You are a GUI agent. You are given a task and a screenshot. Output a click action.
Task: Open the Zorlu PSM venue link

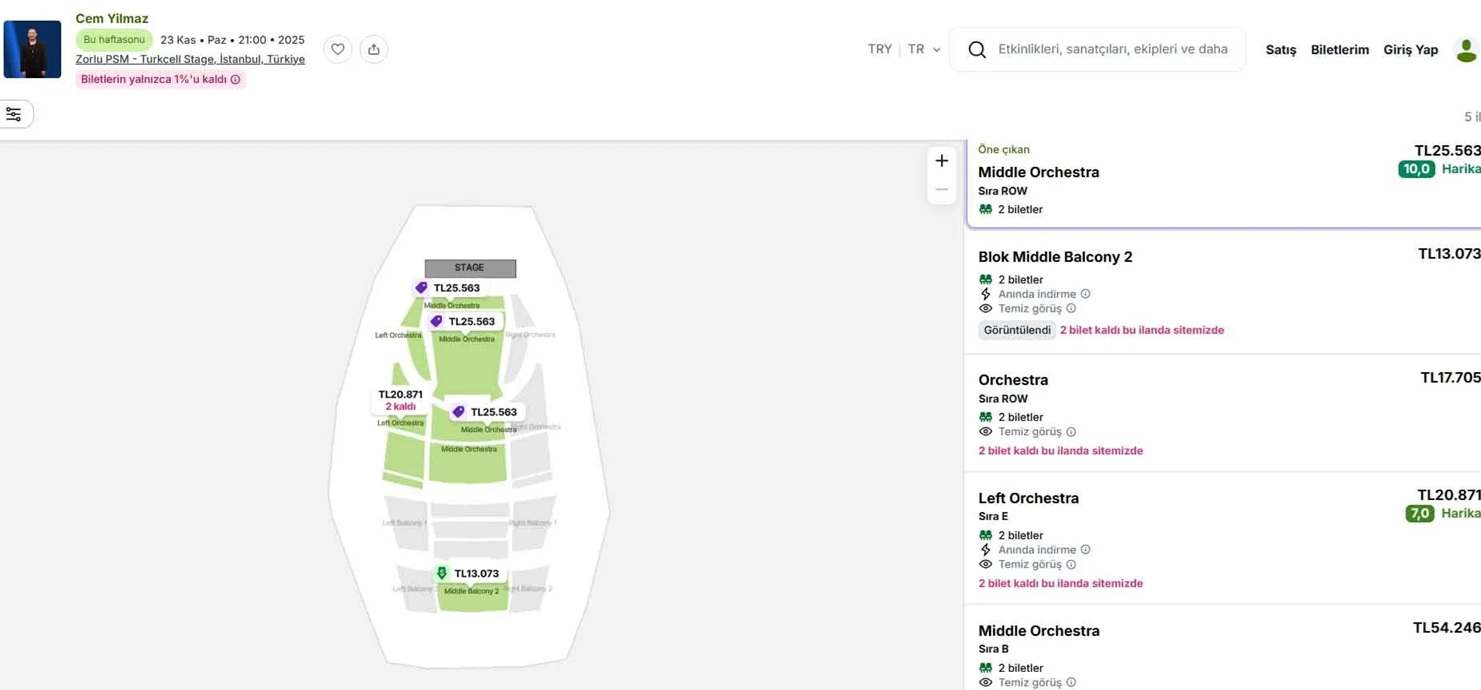(190, 59)
